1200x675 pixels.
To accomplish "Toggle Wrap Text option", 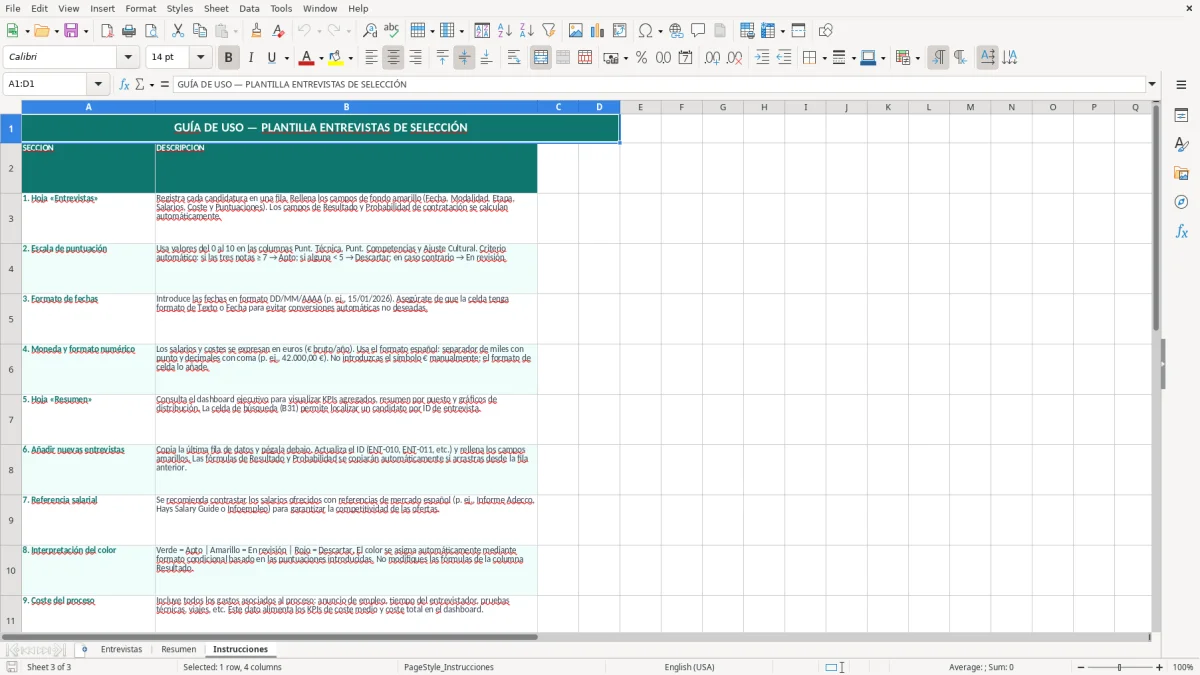I will [x=514, y=58].
